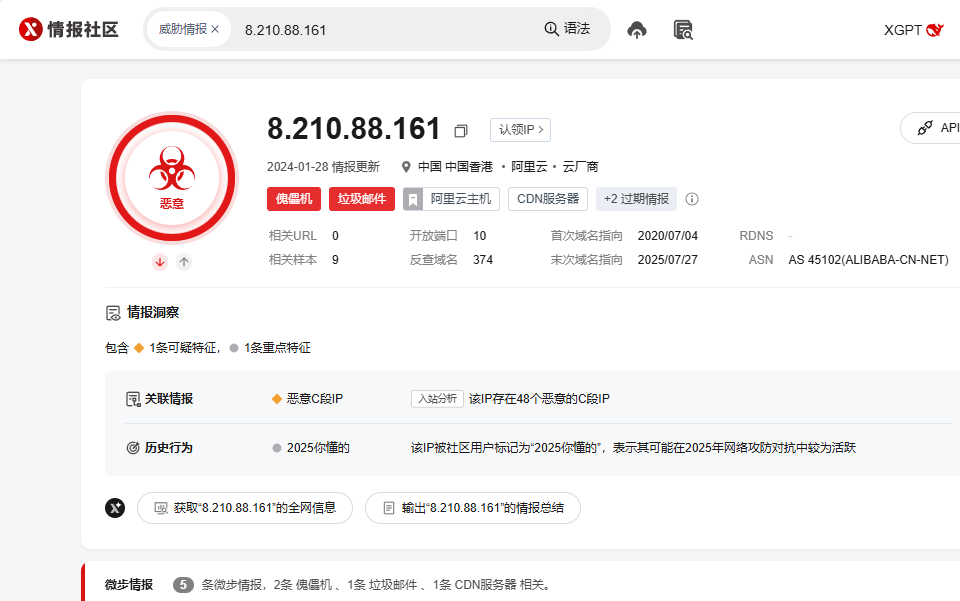Screen dimensions: 960x601
Task: Click the 情报社区 logo
Action: coord(69,29)
